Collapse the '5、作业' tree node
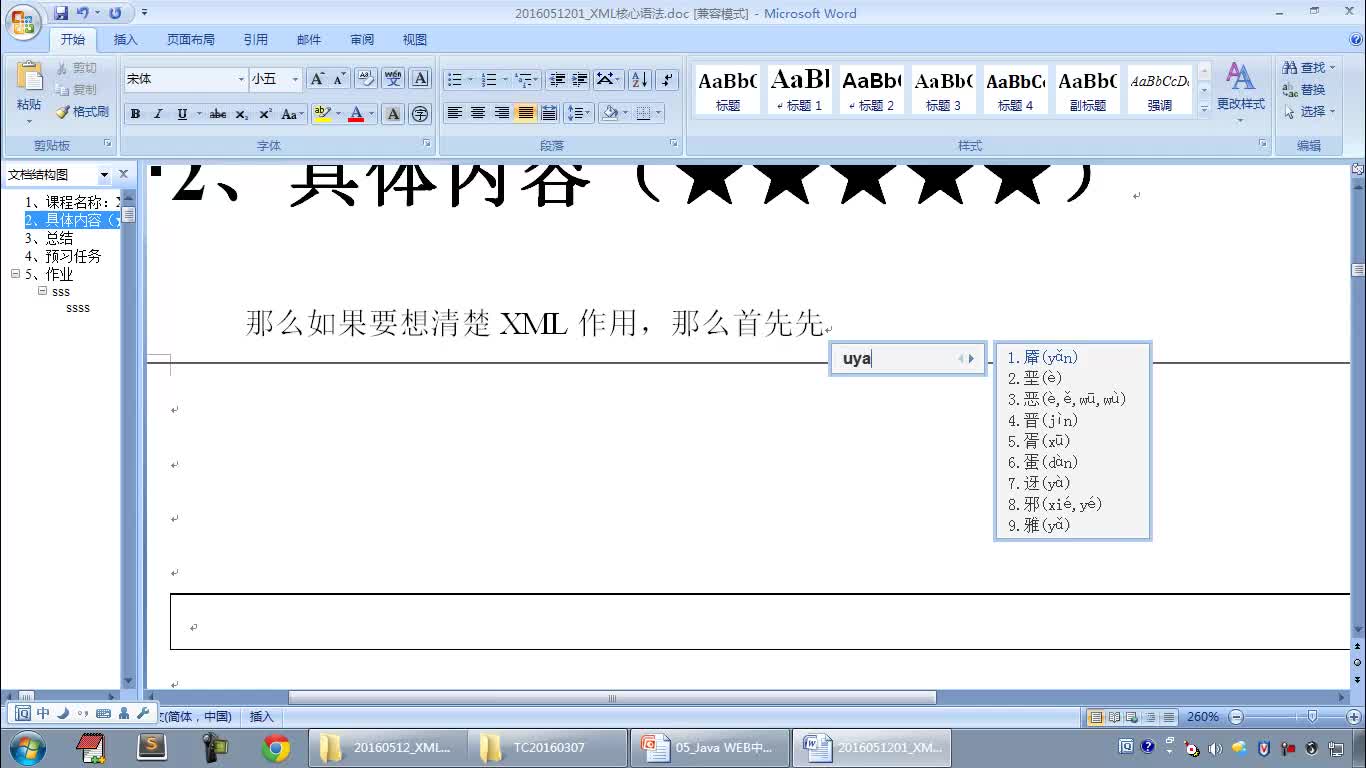The image size is (1366, 768). 16,274
